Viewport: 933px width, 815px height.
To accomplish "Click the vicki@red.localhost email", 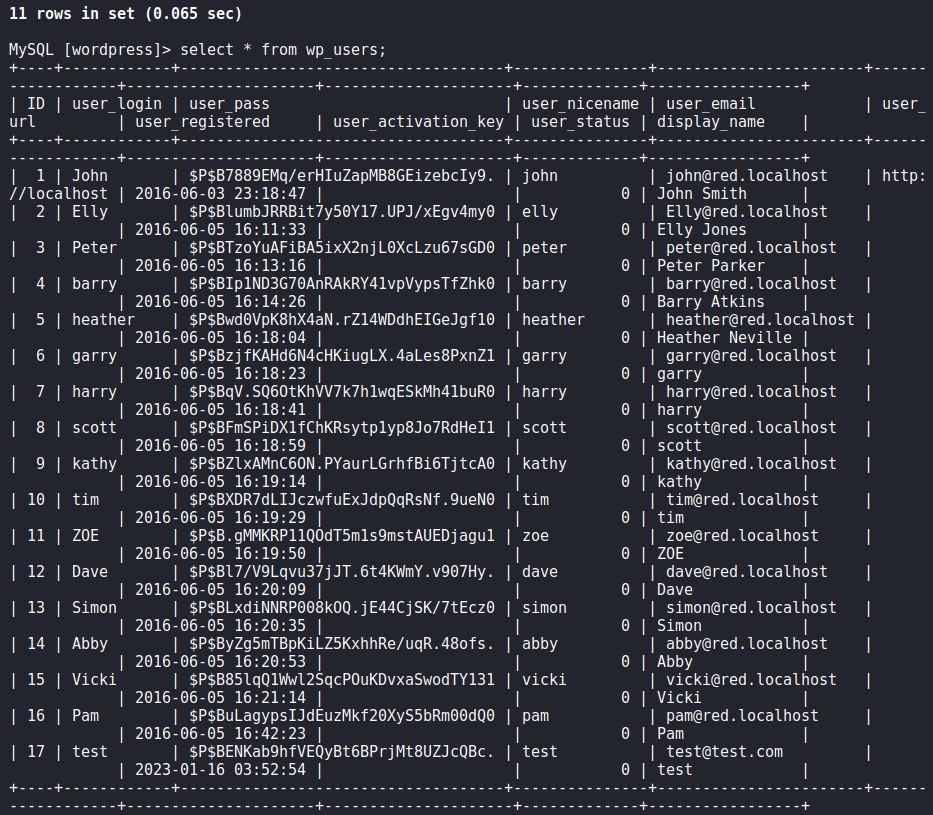I will [751, 680].
